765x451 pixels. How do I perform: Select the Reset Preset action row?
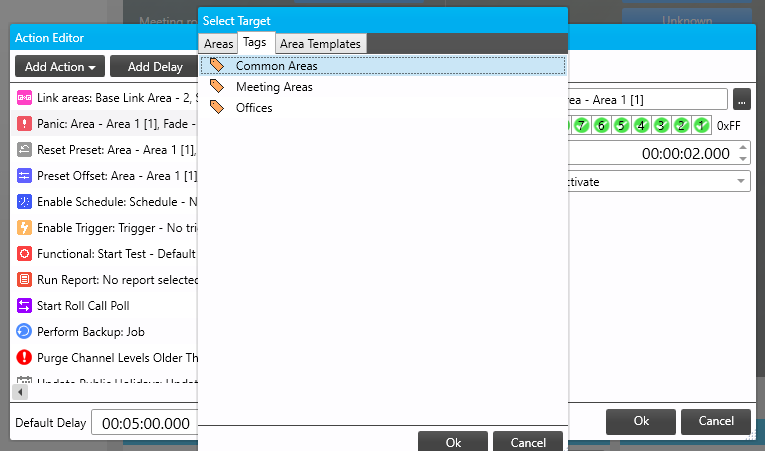(x=104, y=149)
